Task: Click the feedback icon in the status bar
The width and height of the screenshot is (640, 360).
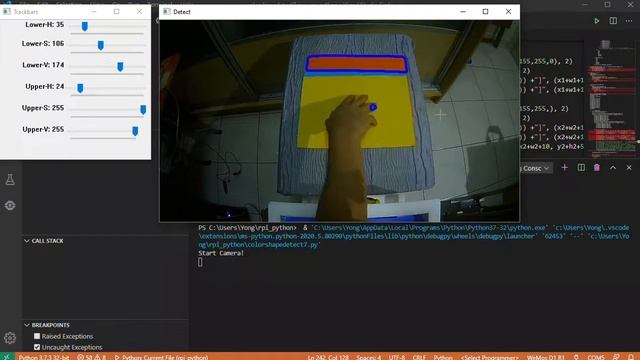Action: coord(616,357)
